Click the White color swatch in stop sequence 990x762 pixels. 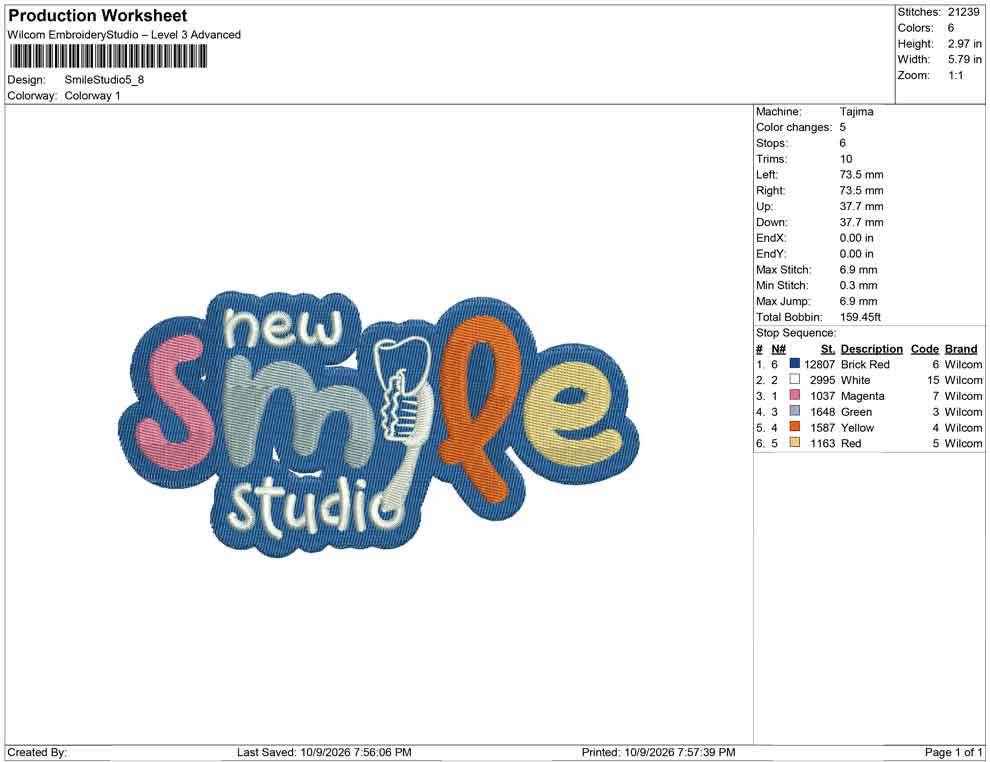[x=795, y=379]
